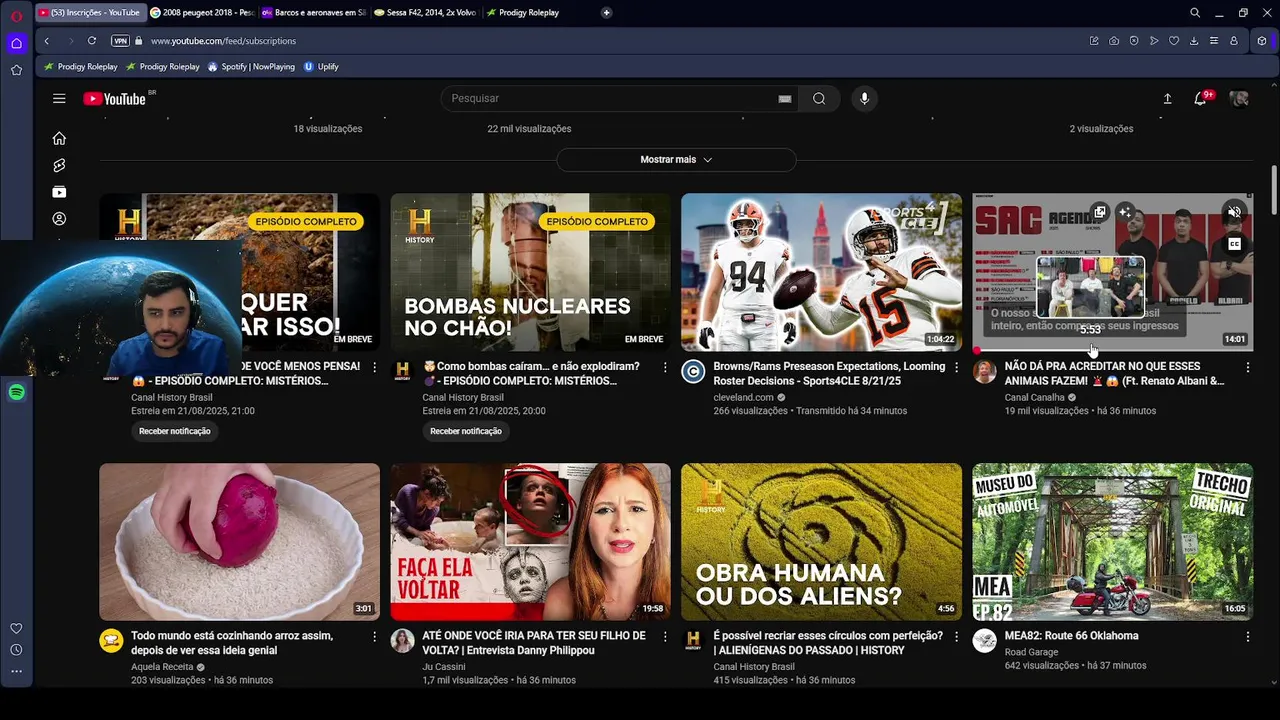
Task: Open a new browser tab with plus button
Action: coord(606,13)
